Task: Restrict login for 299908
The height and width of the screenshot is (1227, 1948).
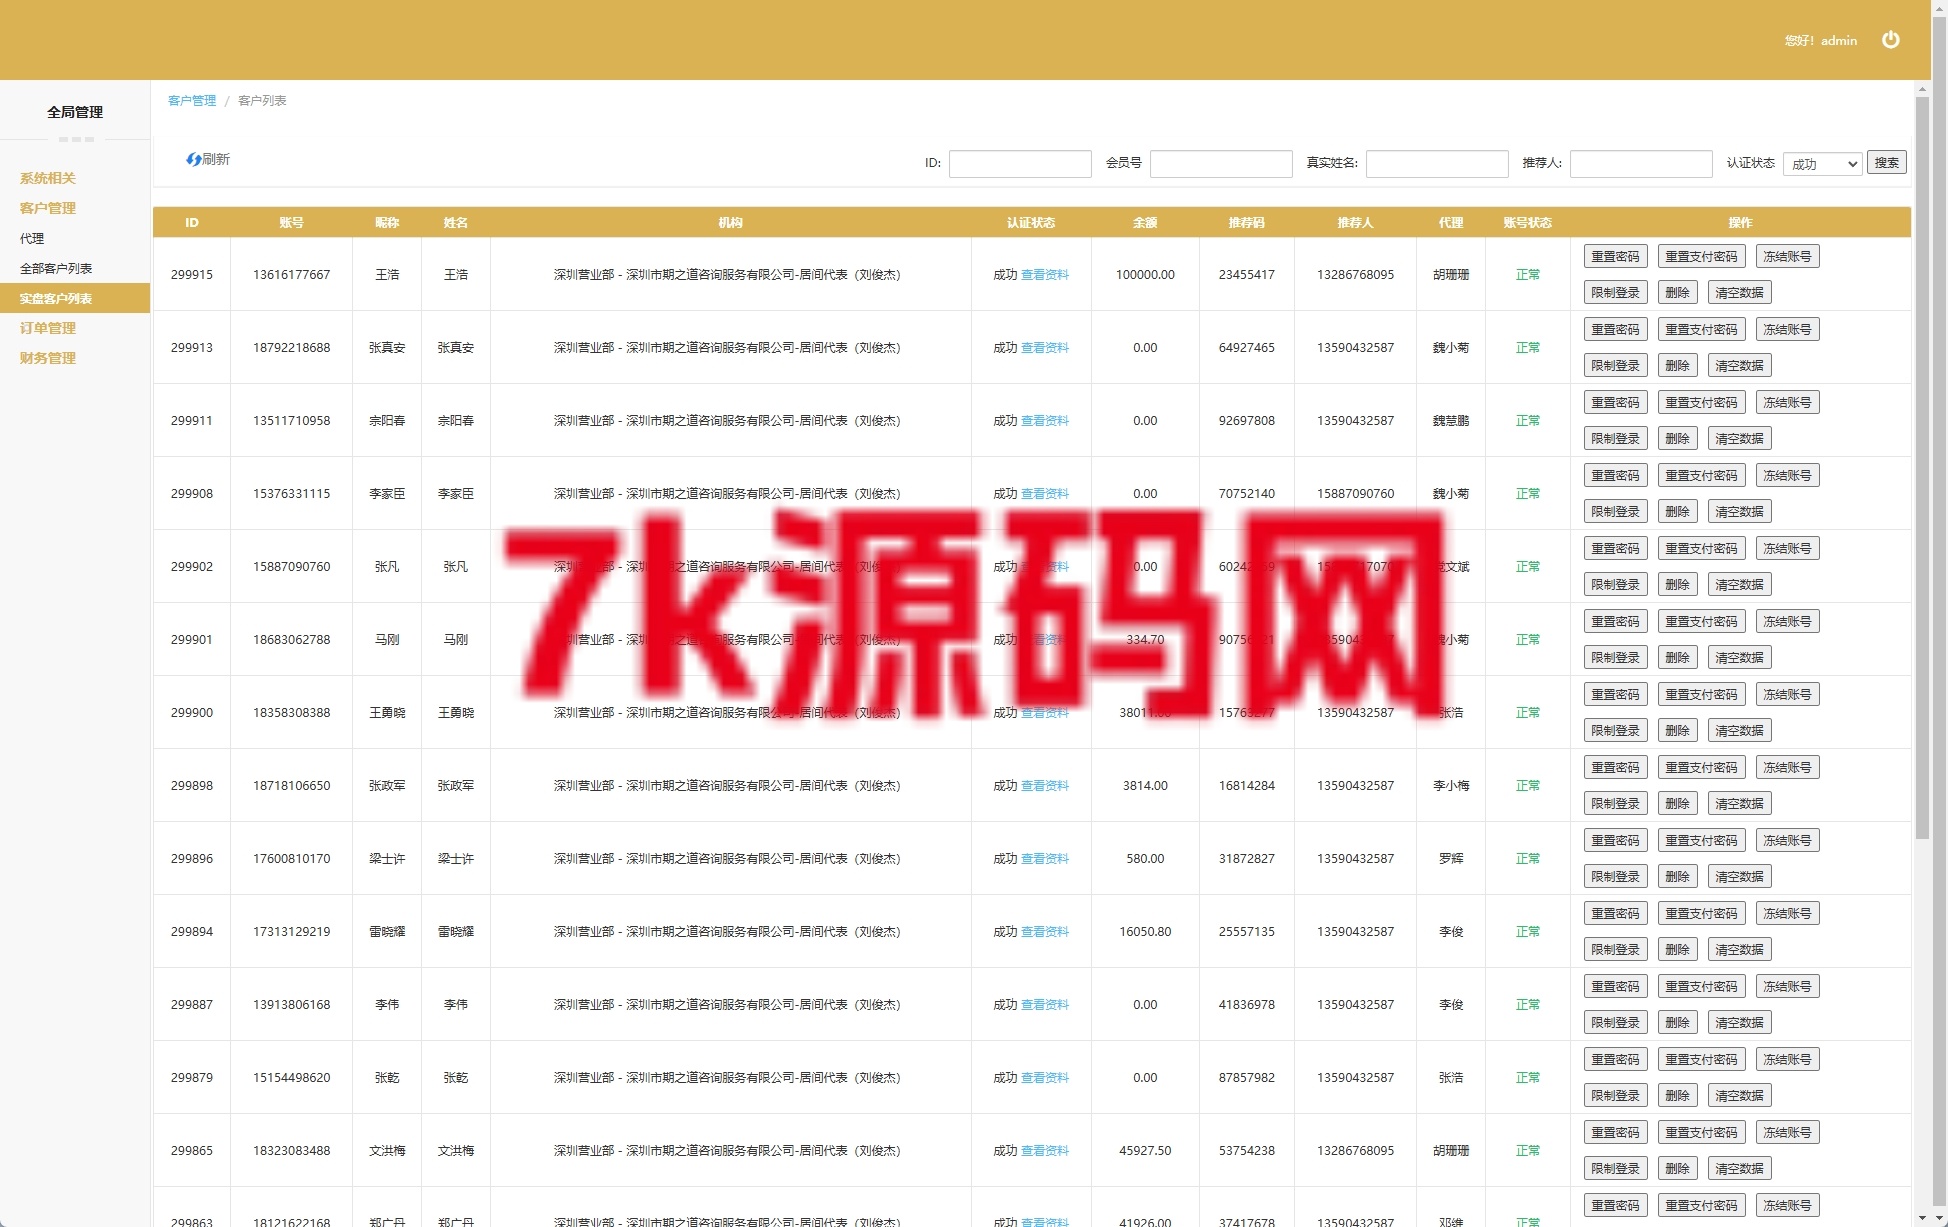Action: pyautogui.click(x=1615, y=511)
